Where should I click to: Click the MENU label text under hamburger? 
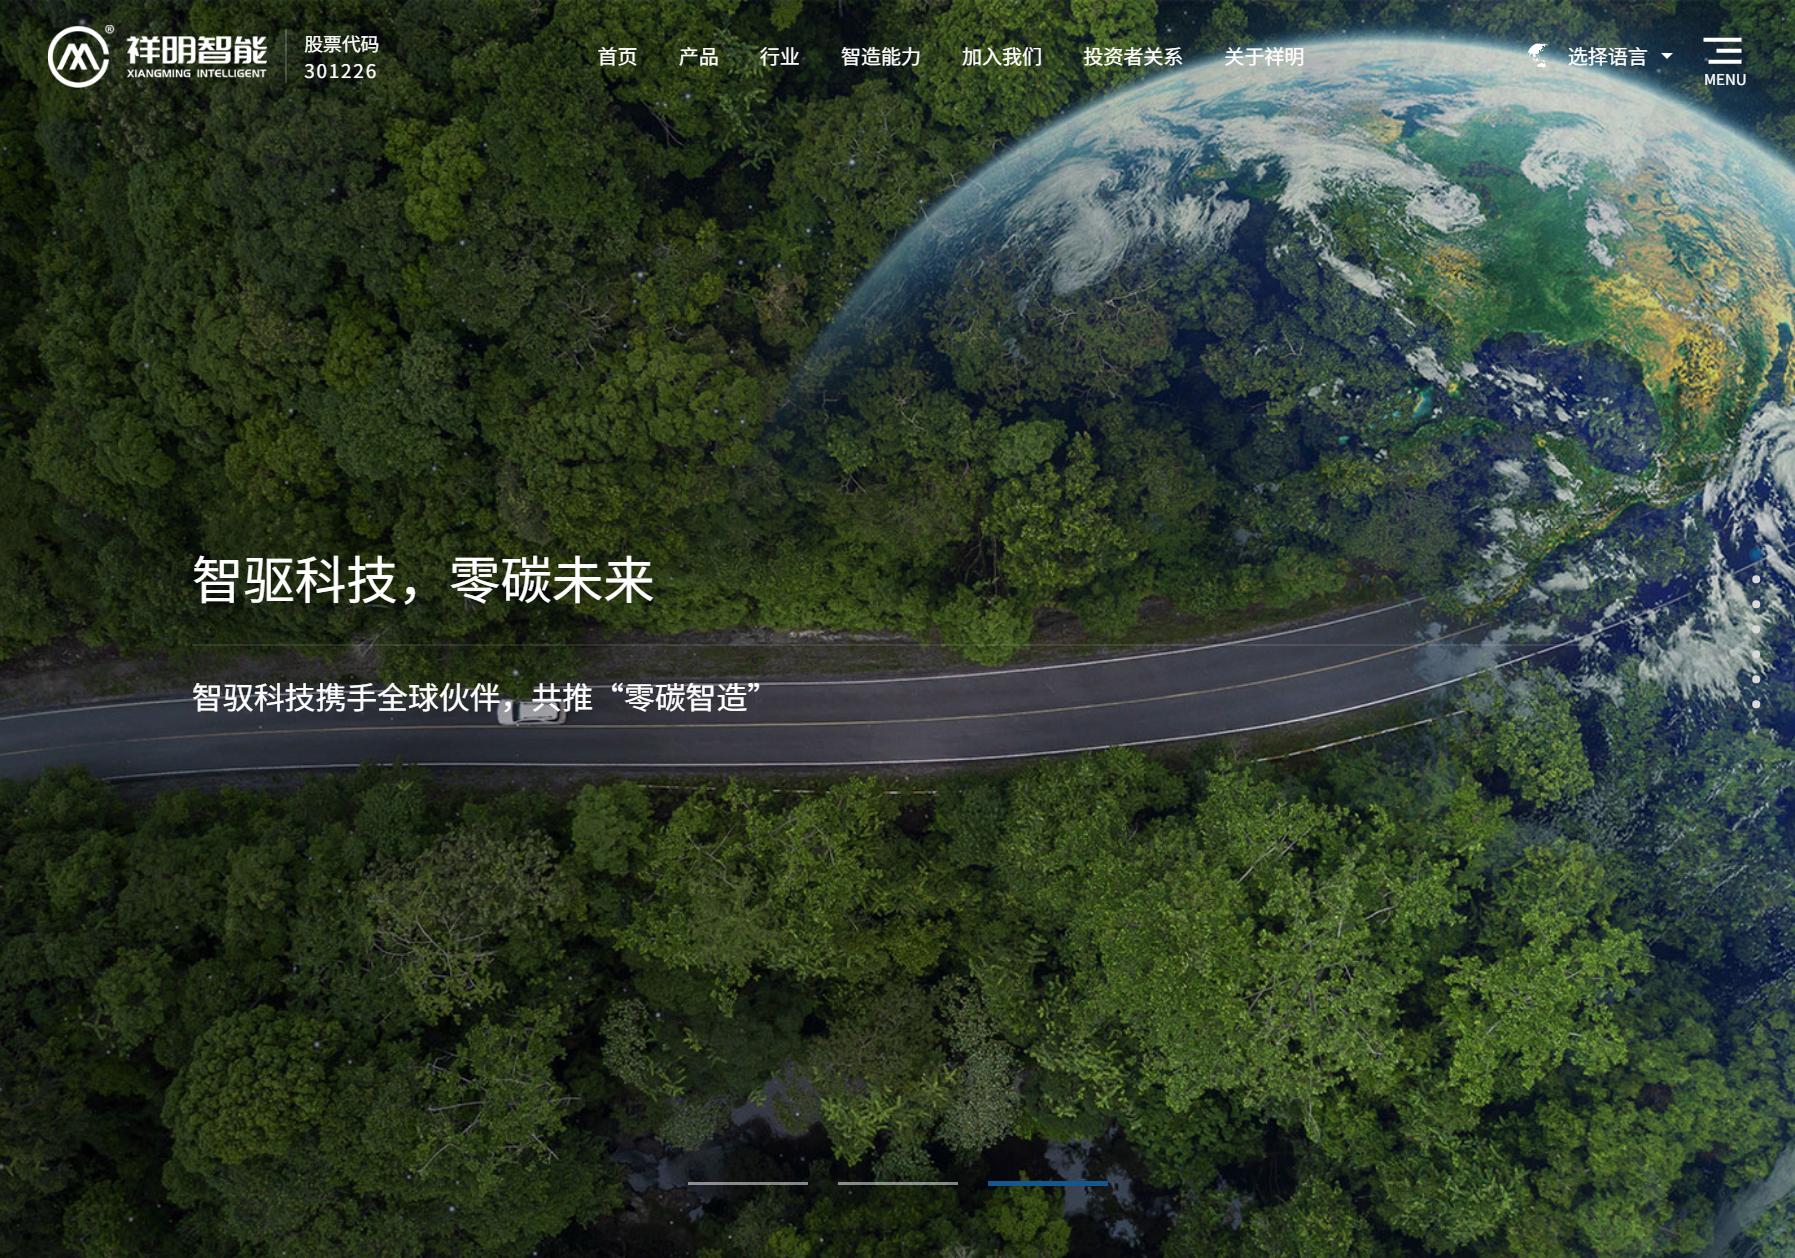tap(1725, 80)
